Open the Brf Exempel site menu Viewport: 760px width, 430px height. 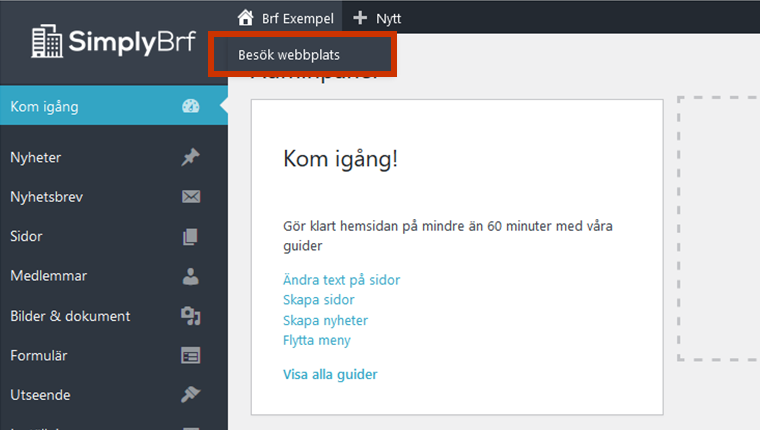coord(297,17)
